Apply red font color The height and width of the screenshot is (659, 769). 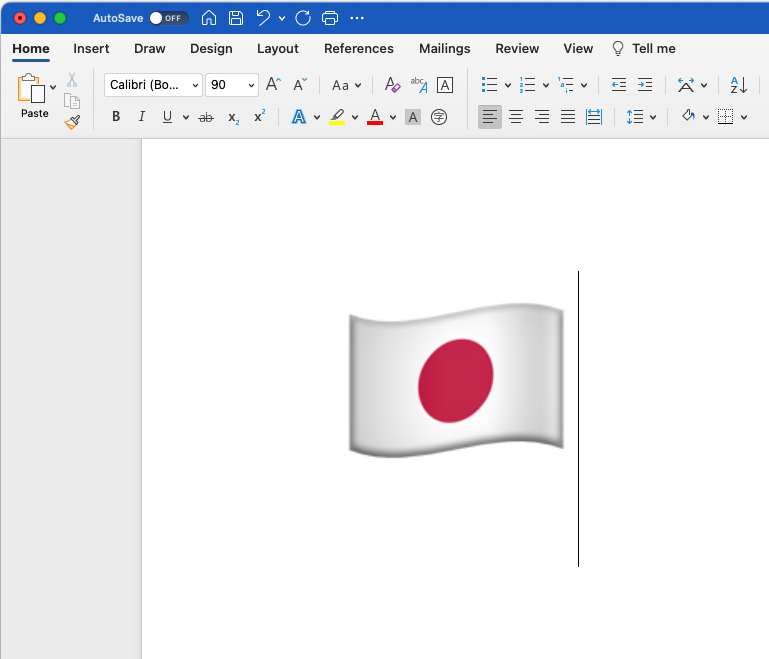375,117
